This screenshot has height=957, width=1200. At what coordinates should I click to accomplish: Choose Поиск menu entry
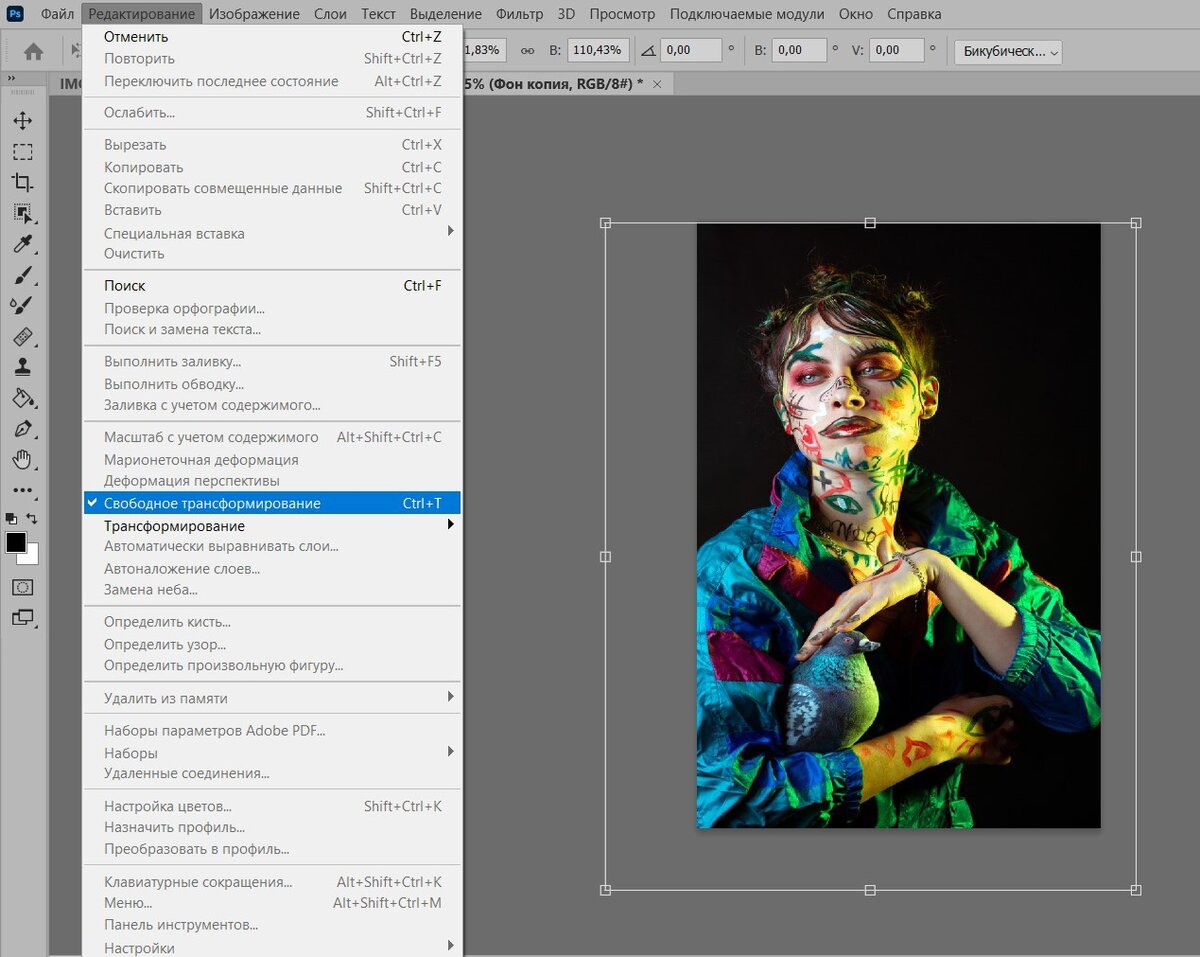272,285
